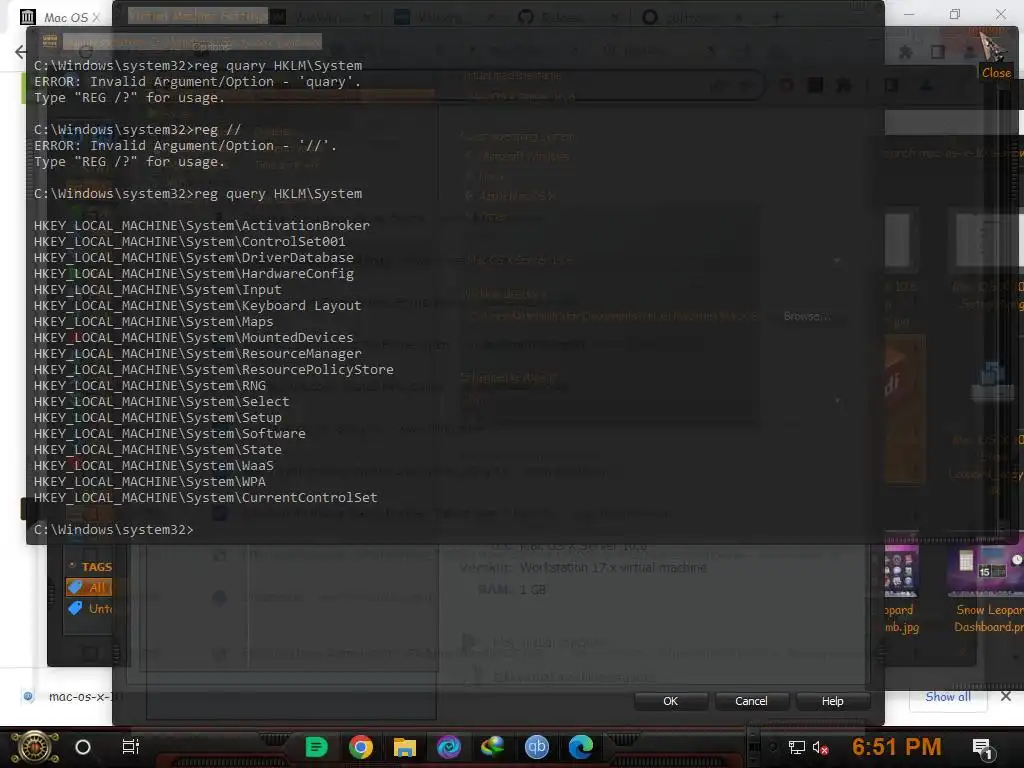Open the Start menu gear orb
This screenshot has width=1024, height=768.
(33, 747)
